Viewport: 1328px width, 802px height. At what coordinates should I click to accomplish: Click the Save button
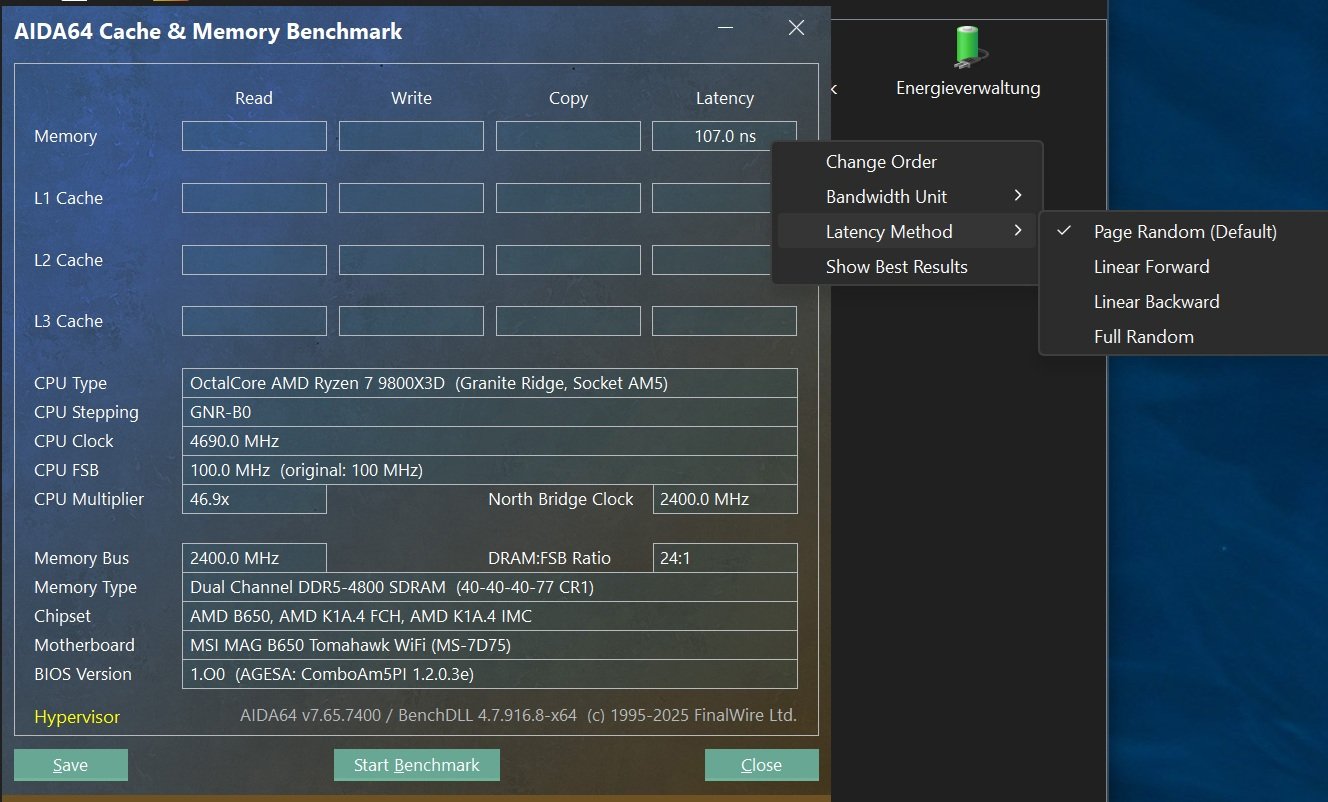click(x=71, y=765)
